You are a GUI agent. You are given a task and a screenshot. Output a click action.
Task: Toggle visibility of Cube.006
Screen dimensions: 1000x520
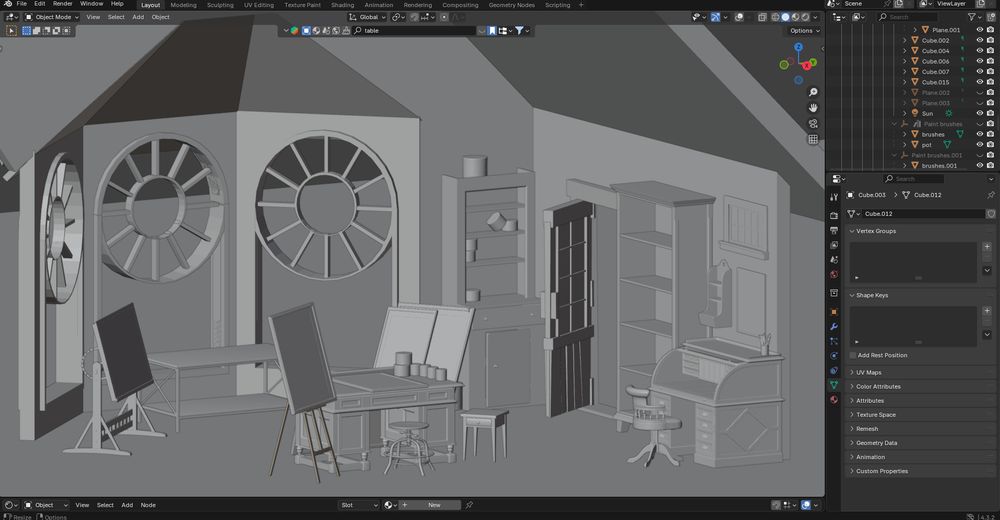(x=980, y=61)
